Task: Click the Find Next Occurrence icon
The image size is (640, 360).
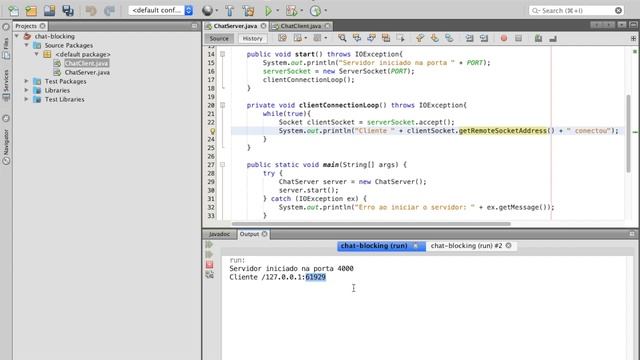Action: 371,38
